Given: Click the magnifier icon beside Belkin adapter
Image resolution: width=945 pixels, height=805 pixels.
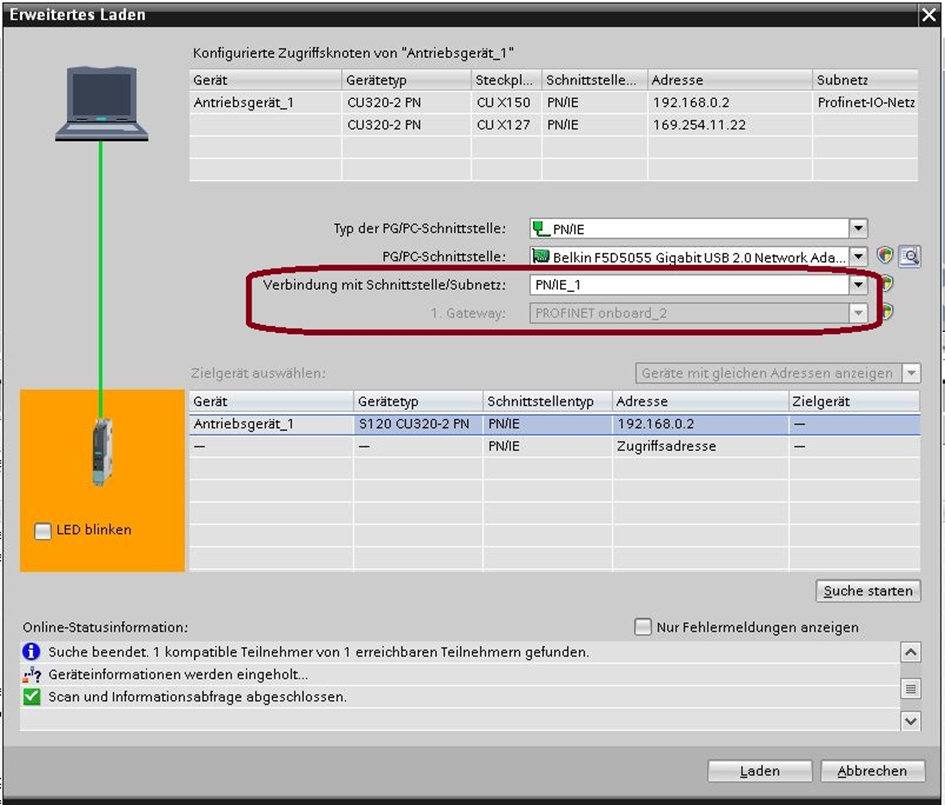Looking at the screenshot, I should coord(909,257).
